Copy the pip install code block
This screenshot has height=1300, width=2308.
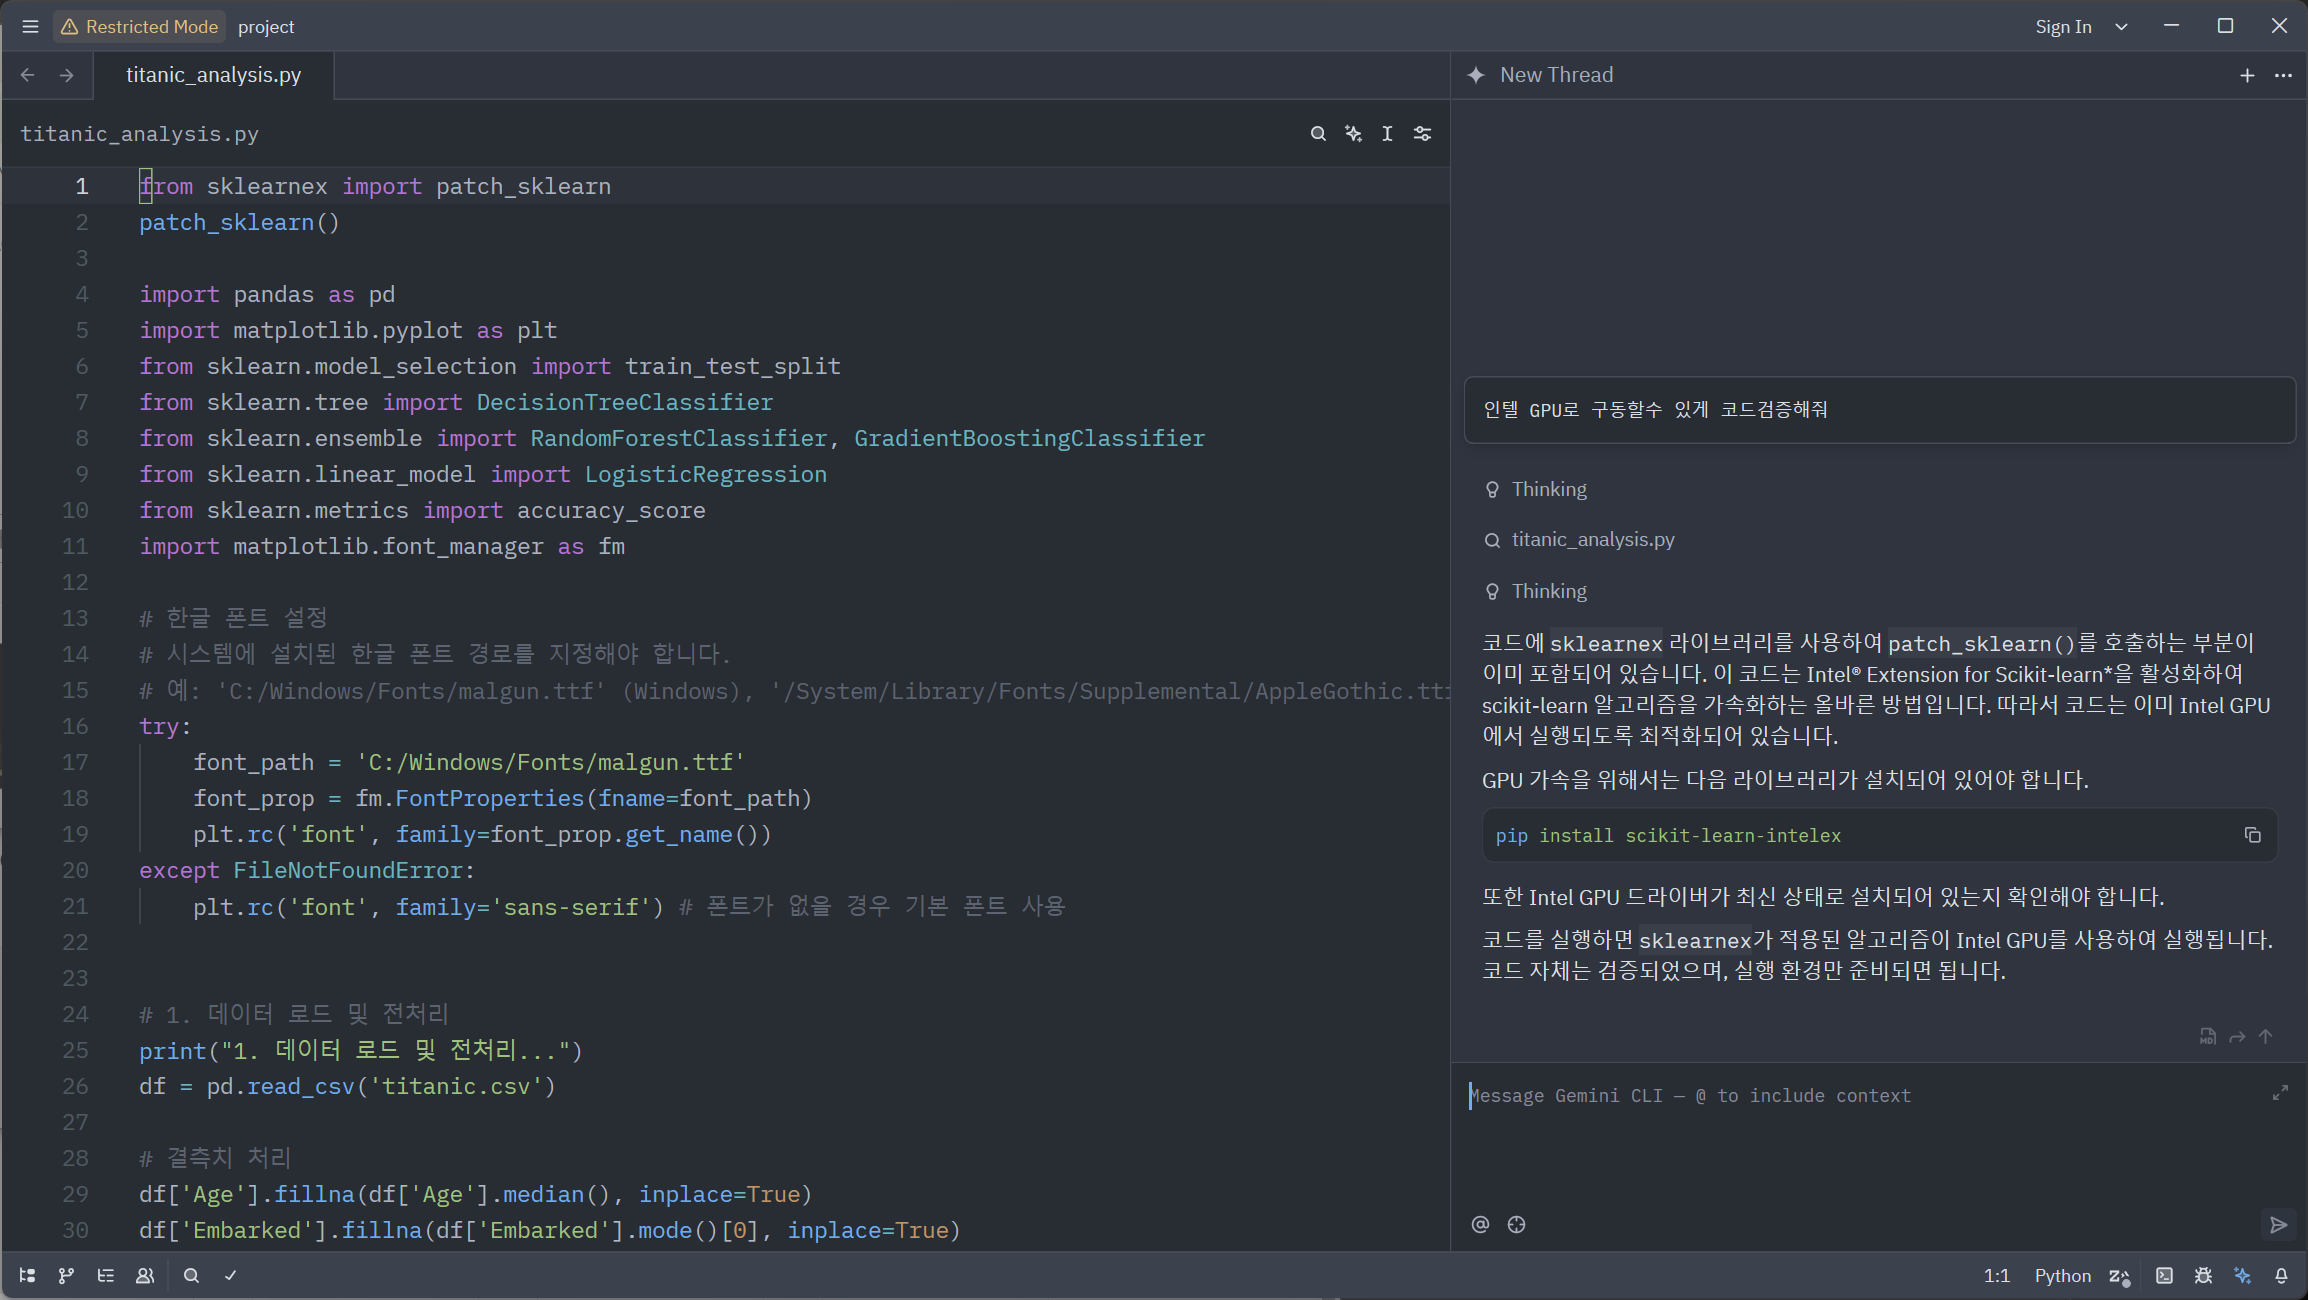(2252, 835)
